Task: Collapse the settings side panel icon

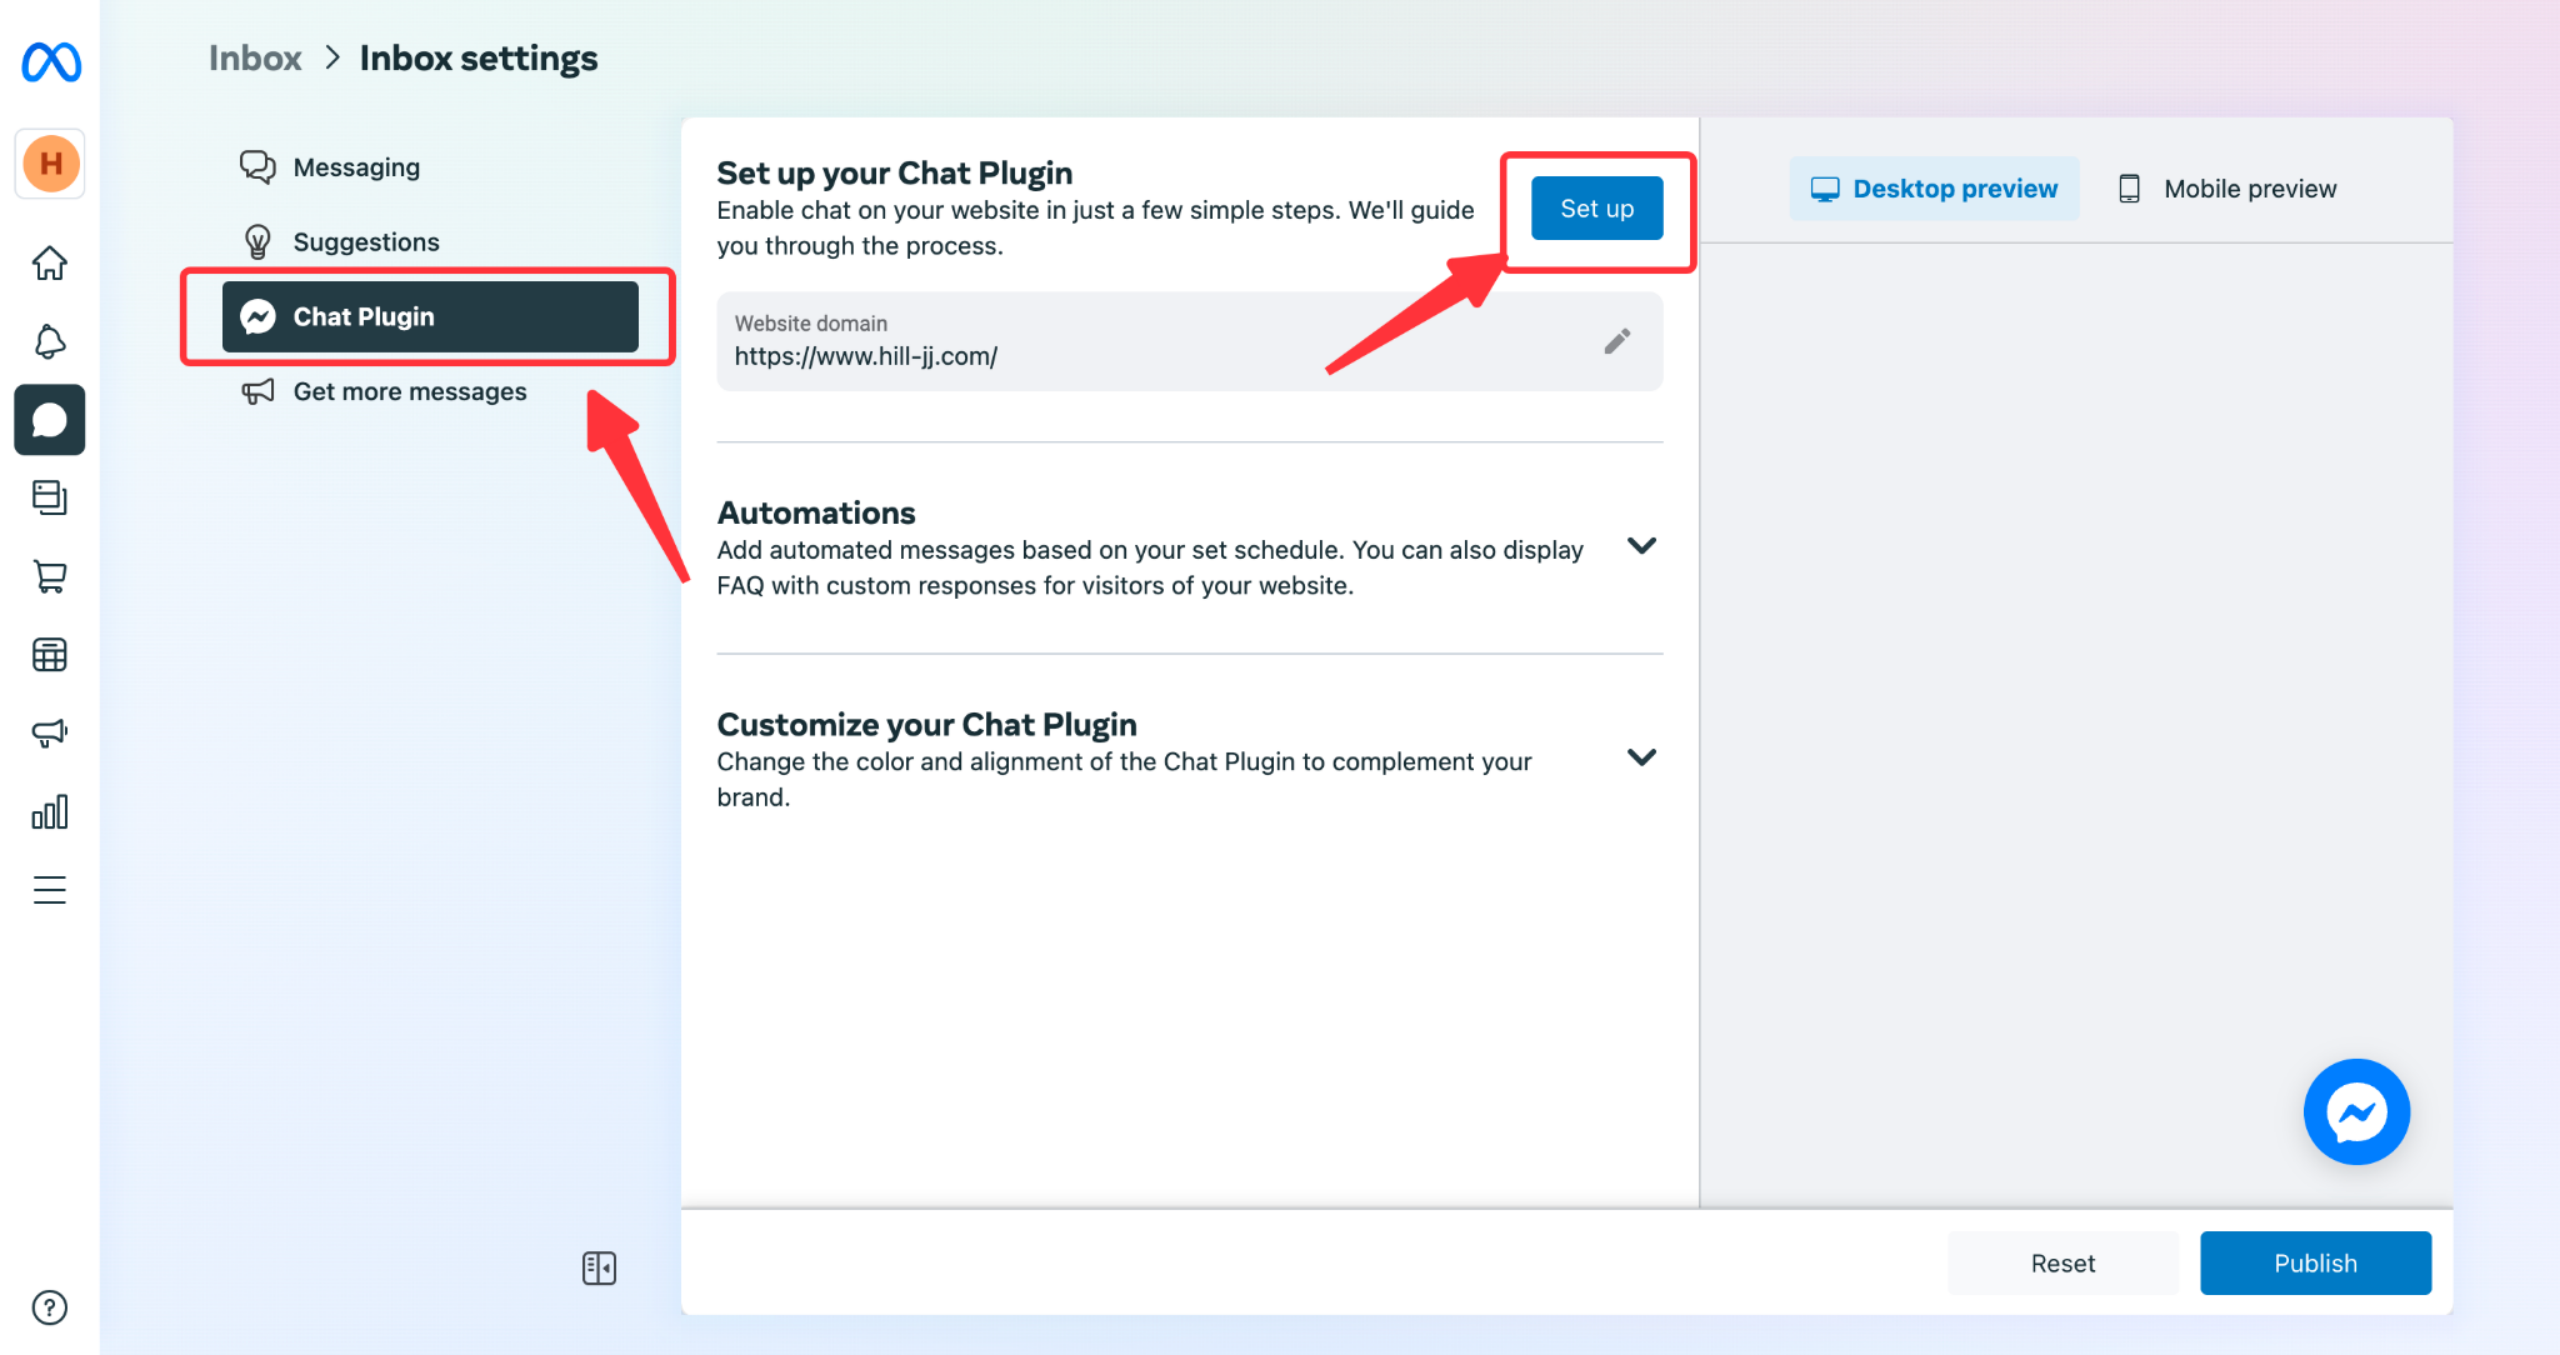Action: click(x=599, y=1268)
